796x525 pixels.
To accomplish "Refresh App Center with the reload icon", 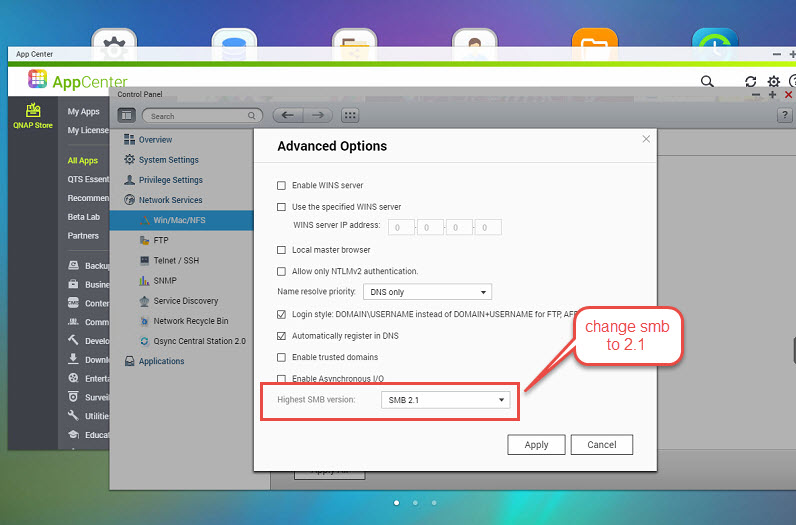I will click(x=750, y=81).
